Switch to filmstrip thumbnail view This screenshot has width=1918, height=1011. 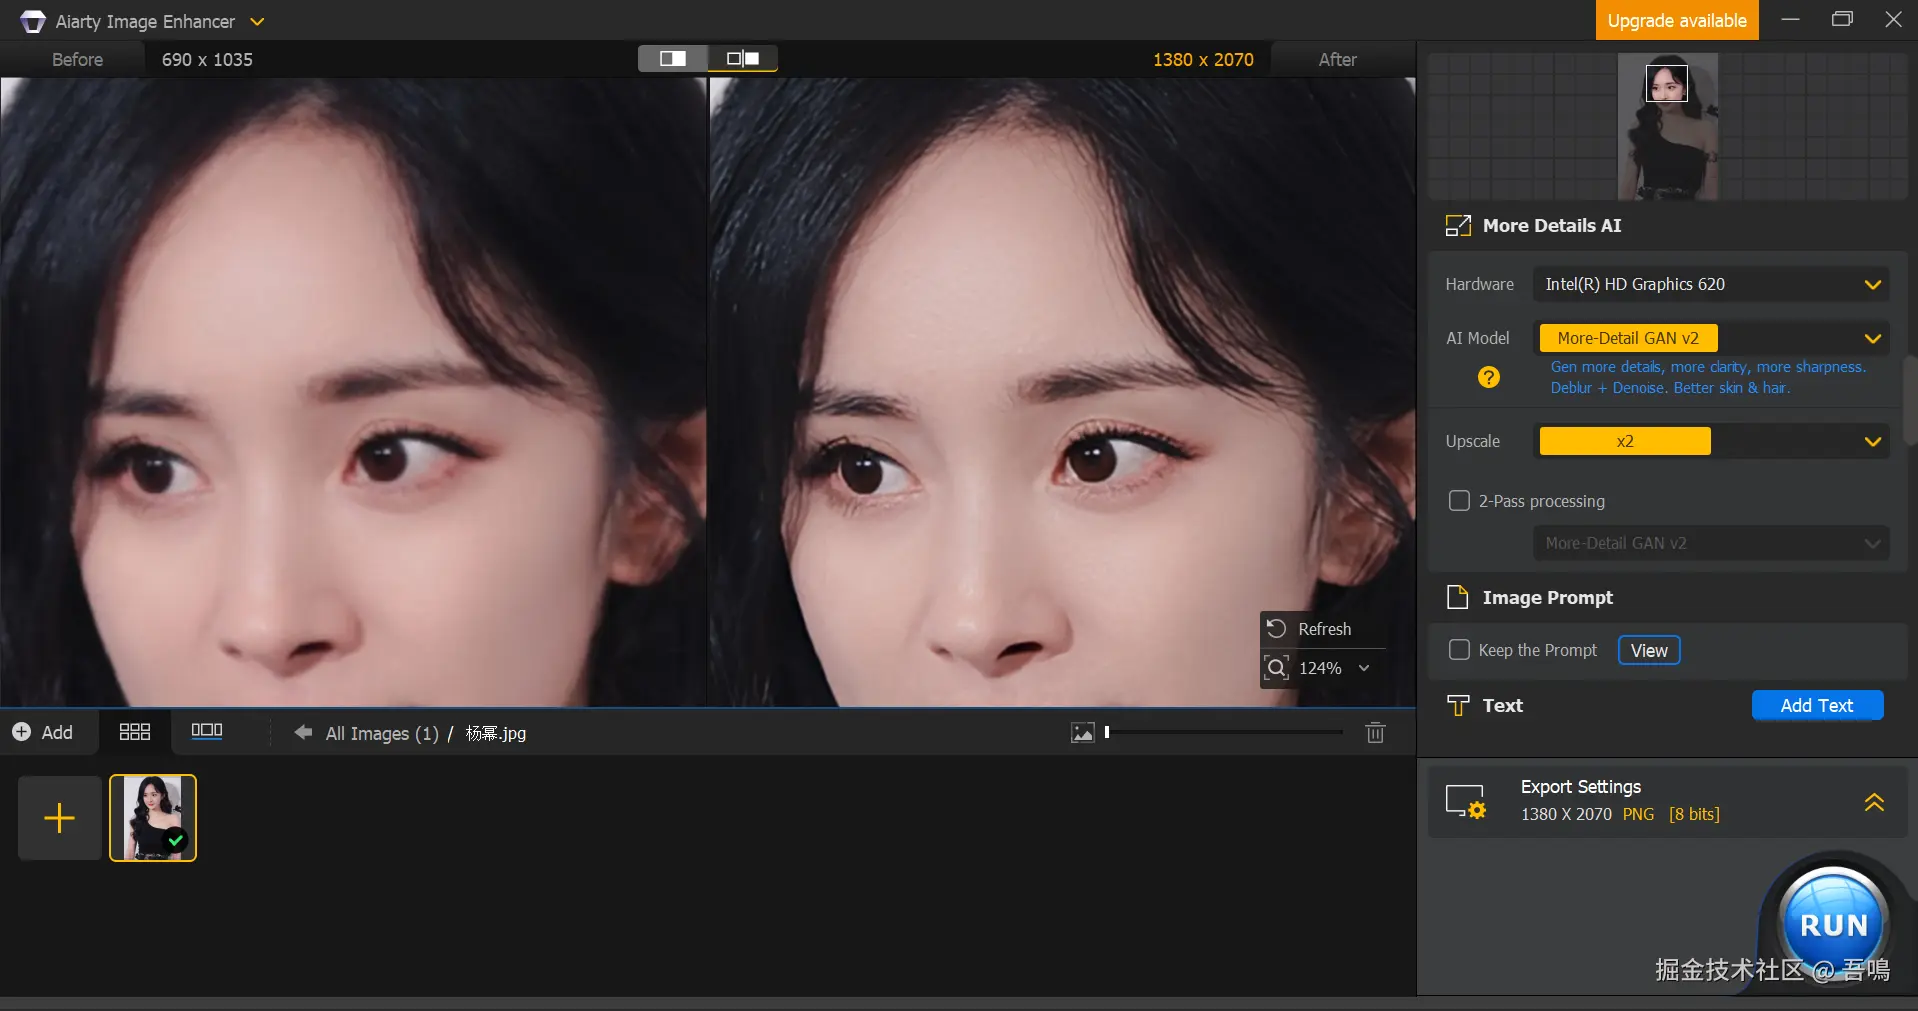click(x=207, y=731)
